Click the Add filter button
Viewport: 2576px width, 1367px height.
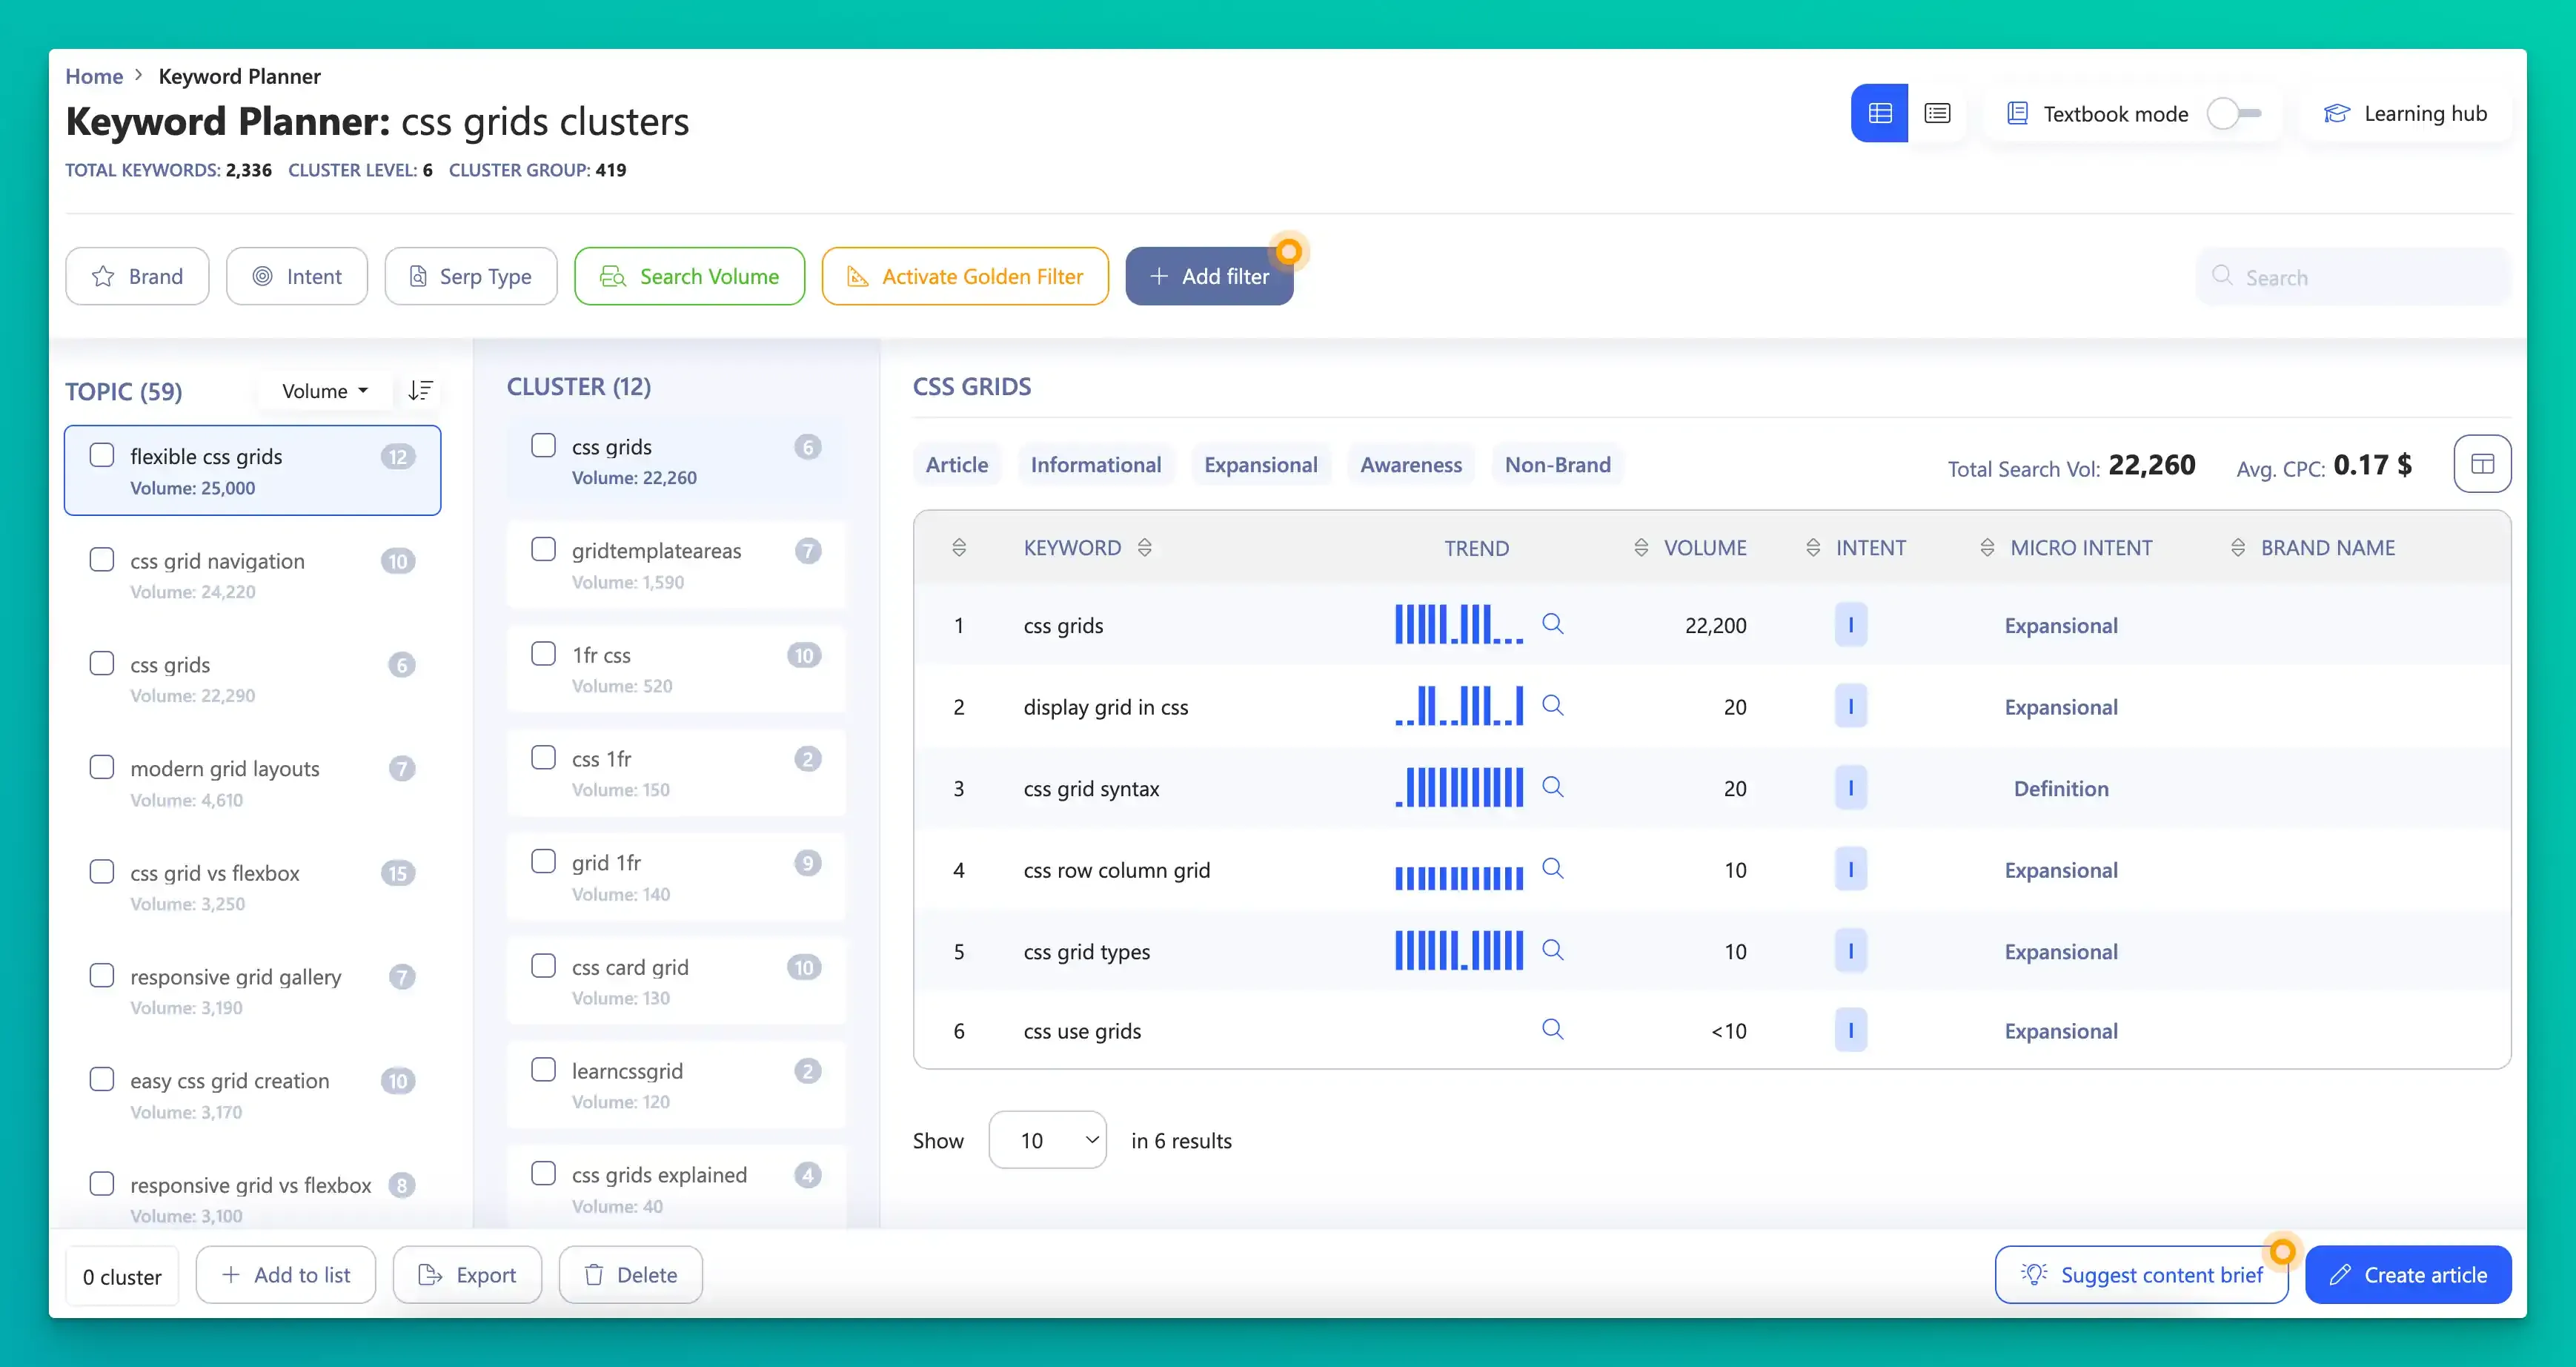coord(1209,276)
